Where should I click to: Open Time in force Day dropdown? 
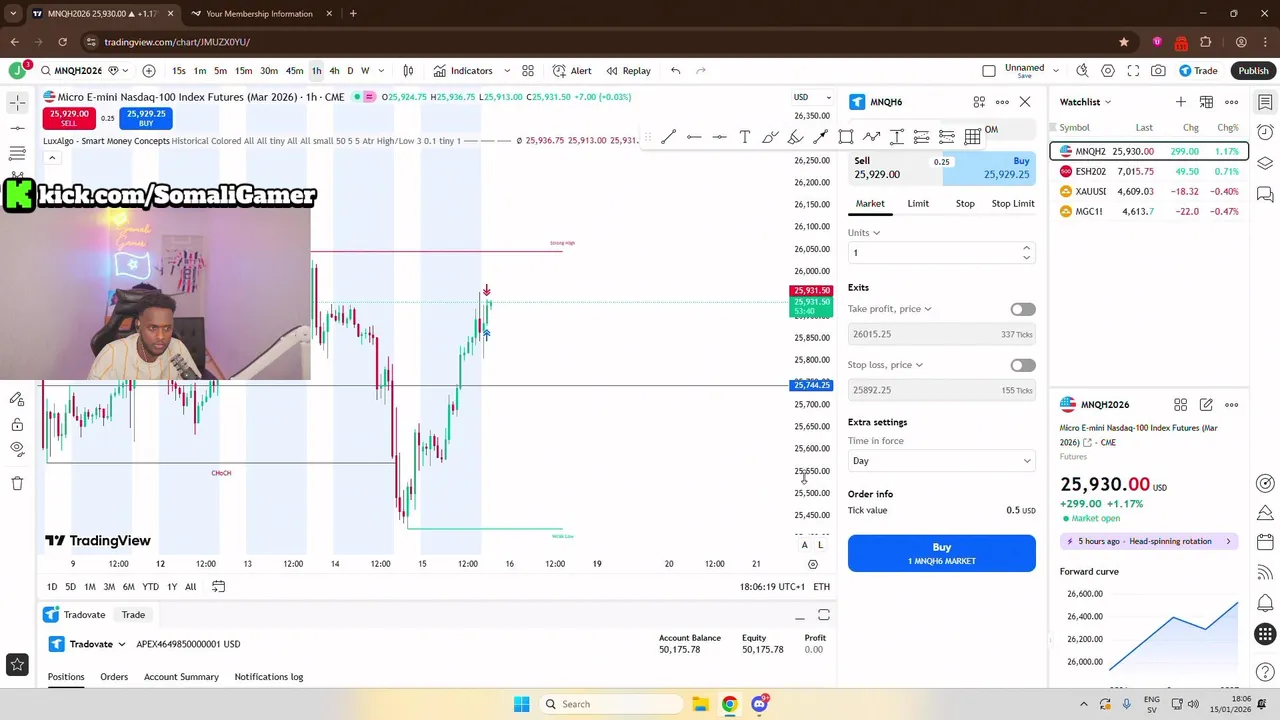coord(941,461)
